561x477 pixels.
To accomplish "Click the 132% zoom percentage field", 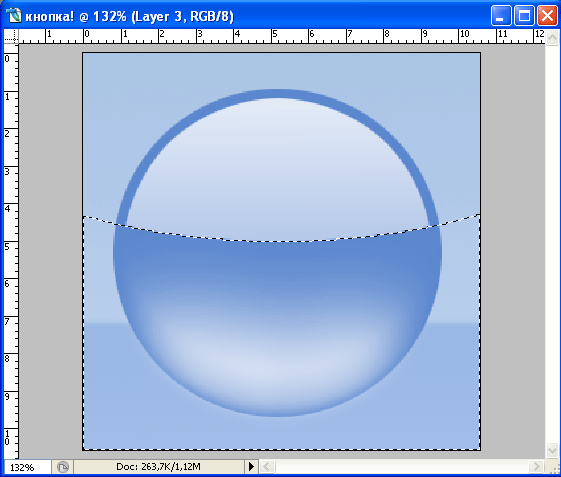I will click(27, 467).
